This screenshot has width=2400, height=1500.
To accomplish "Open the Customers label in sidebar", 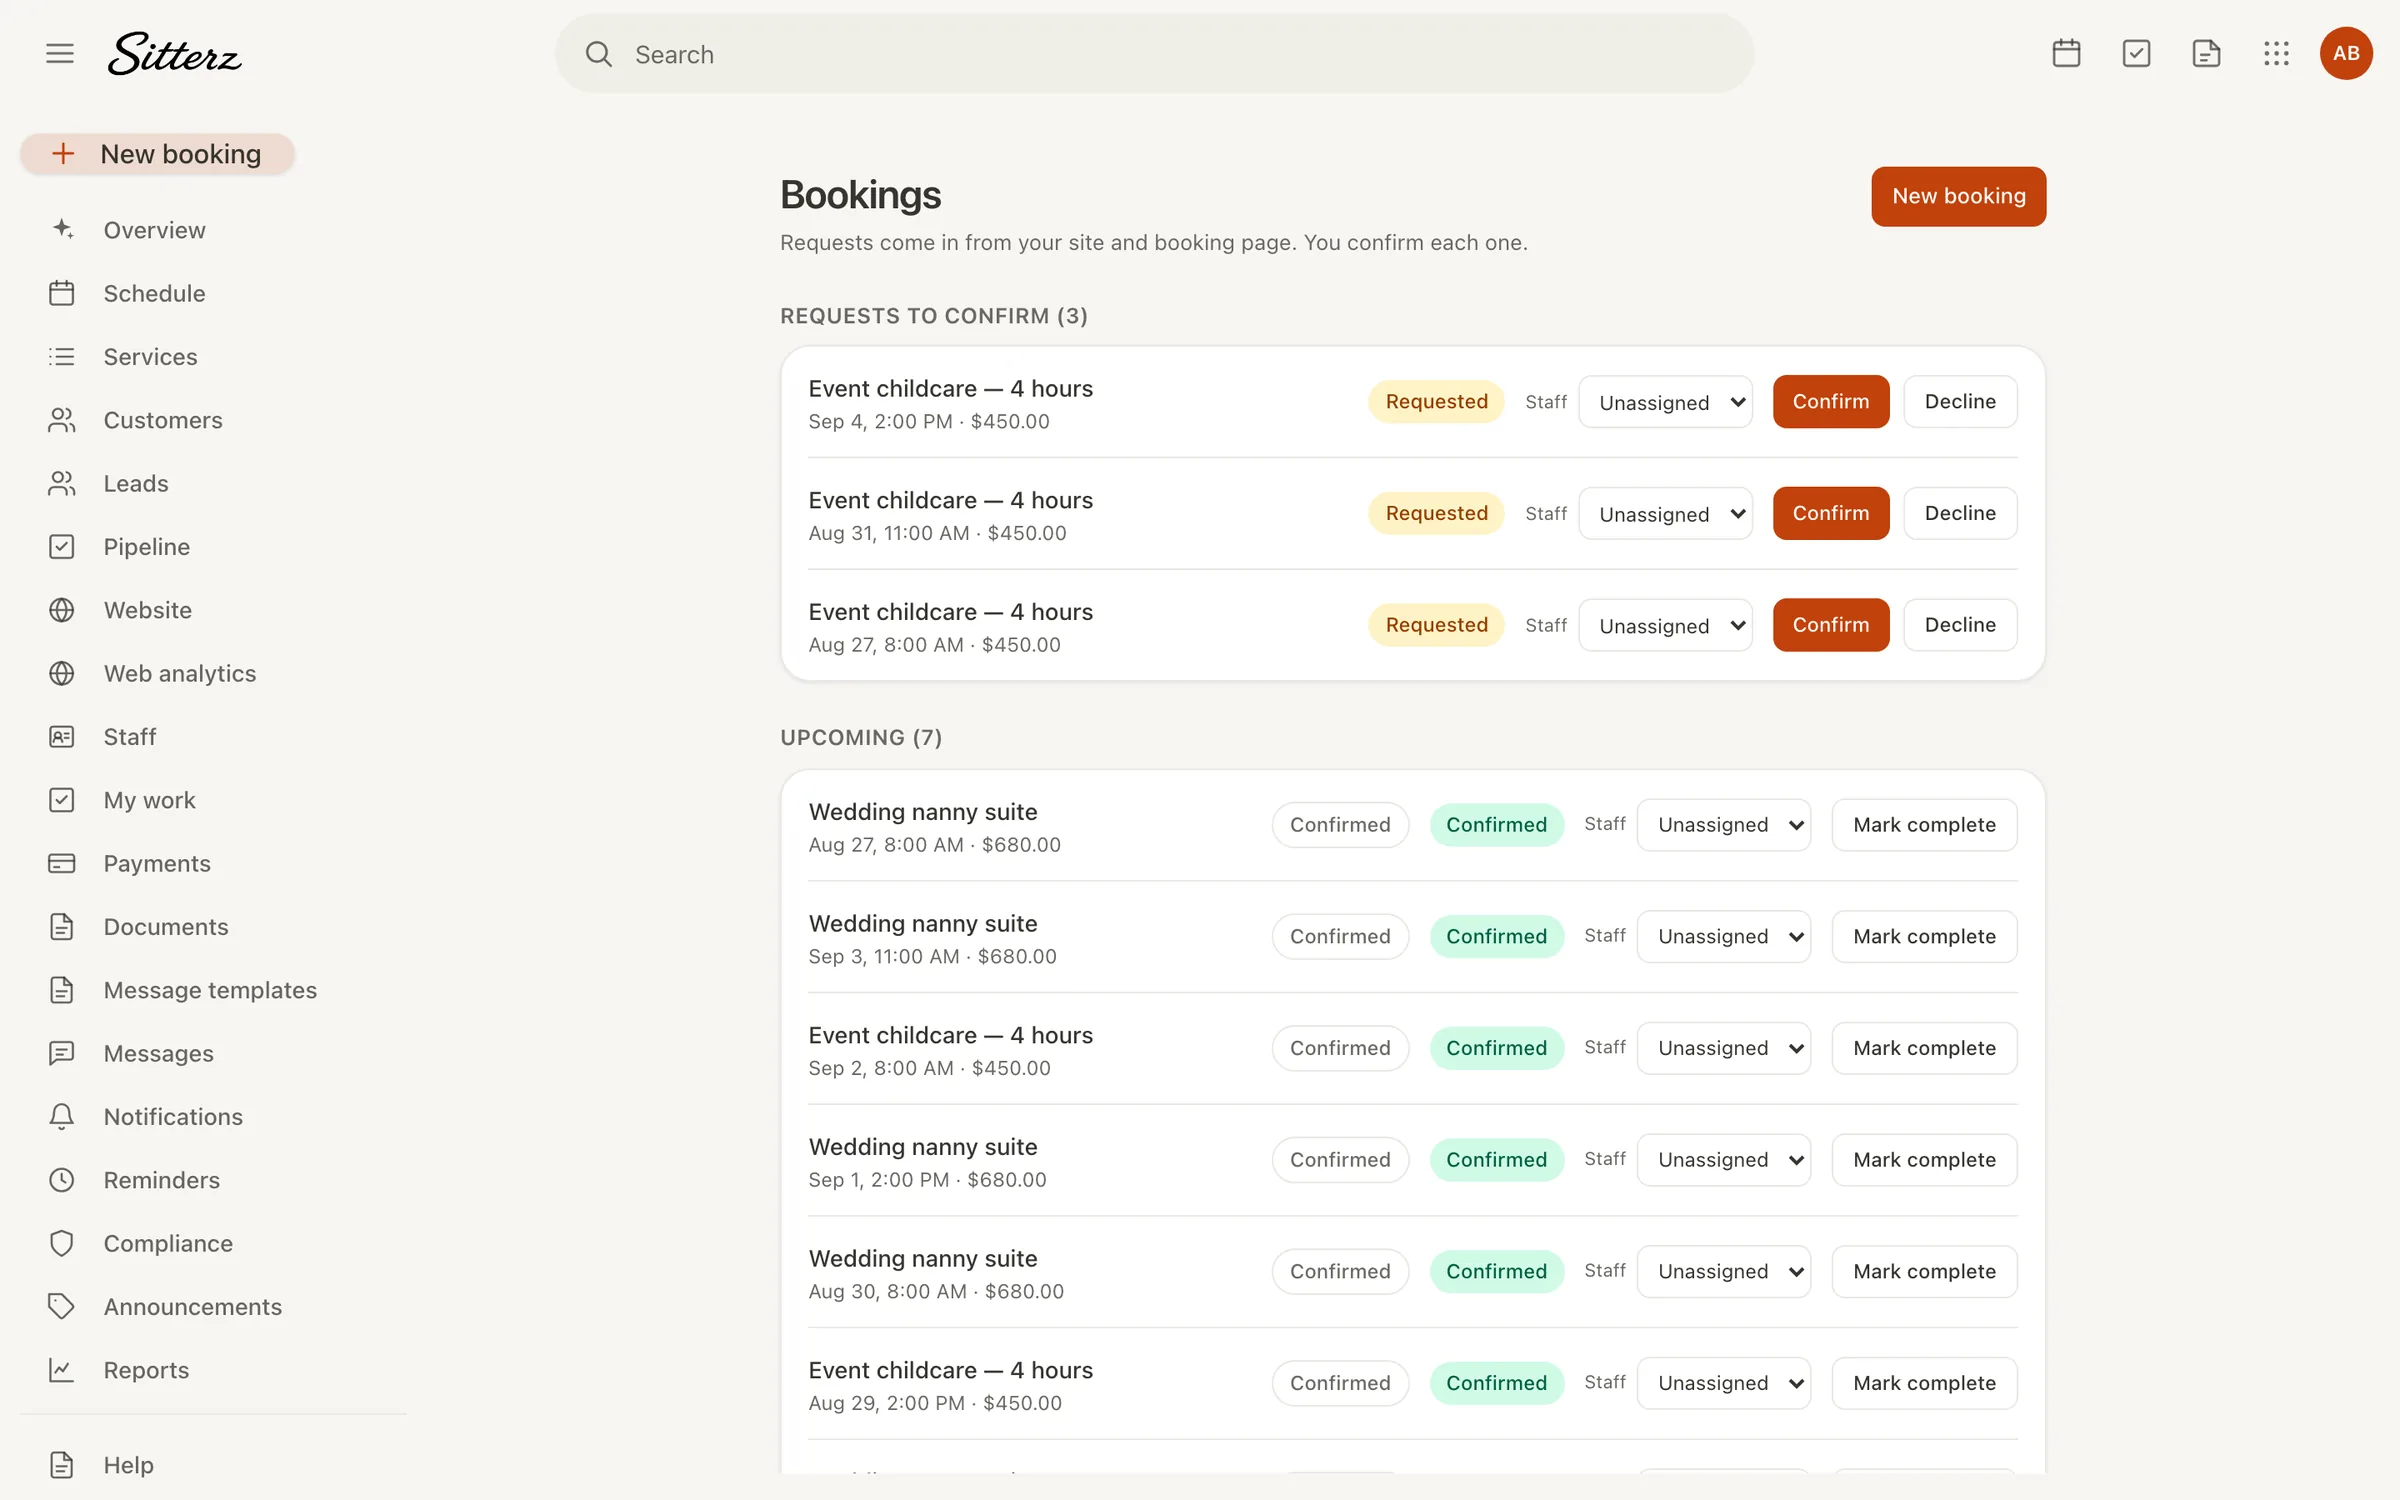I will [163, 420].
